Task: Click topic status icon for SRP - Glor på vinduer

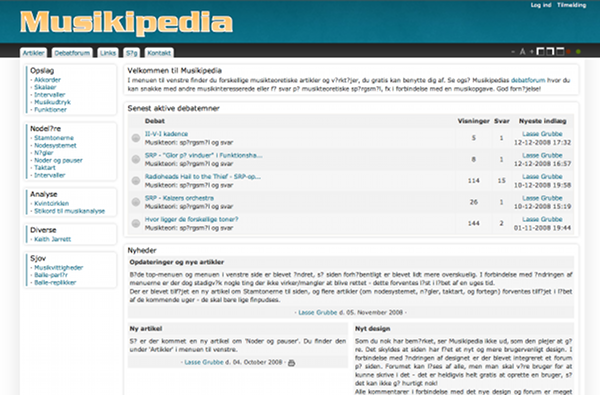Action: click(136, 159)
